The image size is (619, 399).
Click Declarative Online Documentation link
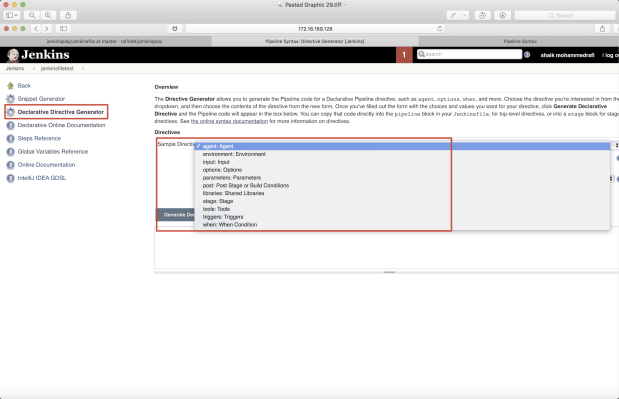coord(62,125)
